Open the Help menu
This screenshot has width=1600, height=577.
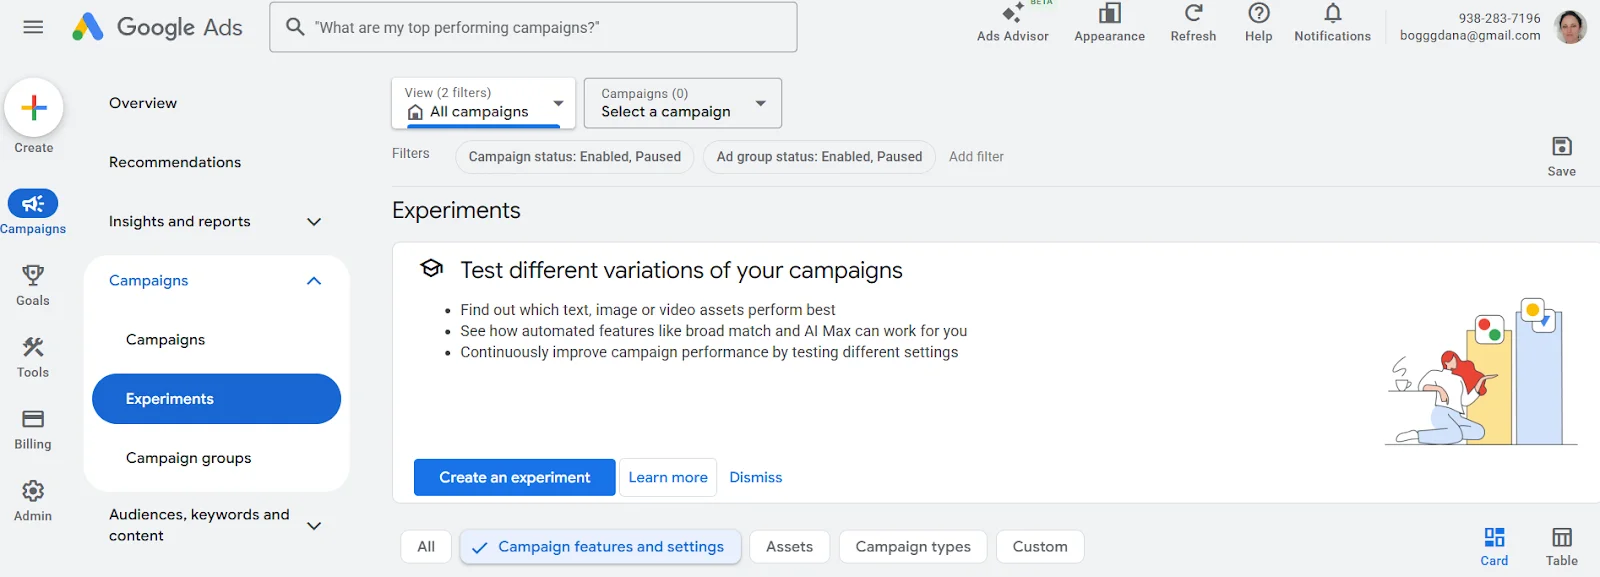(x=1258, y=24)
